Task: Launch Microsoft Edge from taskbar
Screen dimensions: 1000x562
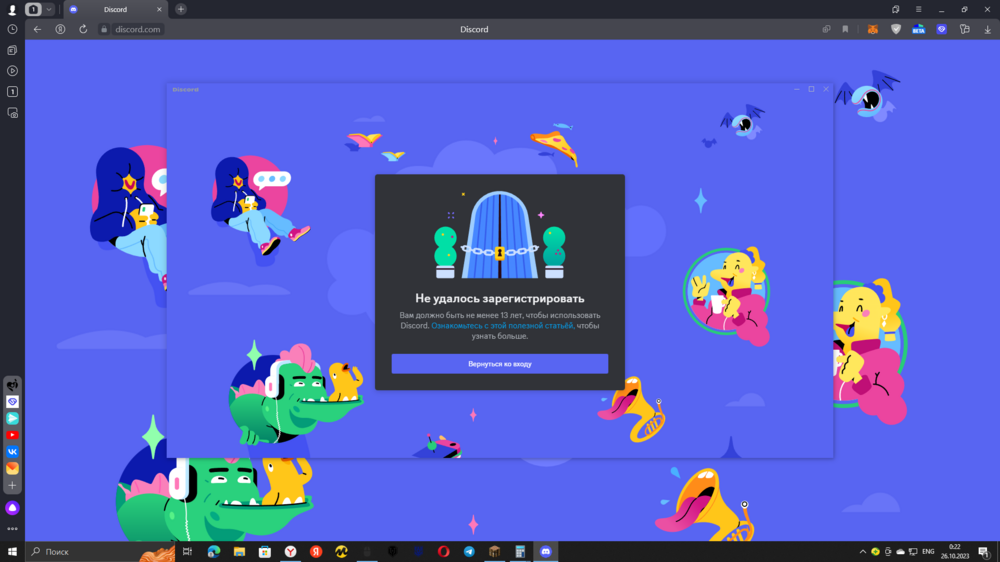Action: tap(214, 552)
